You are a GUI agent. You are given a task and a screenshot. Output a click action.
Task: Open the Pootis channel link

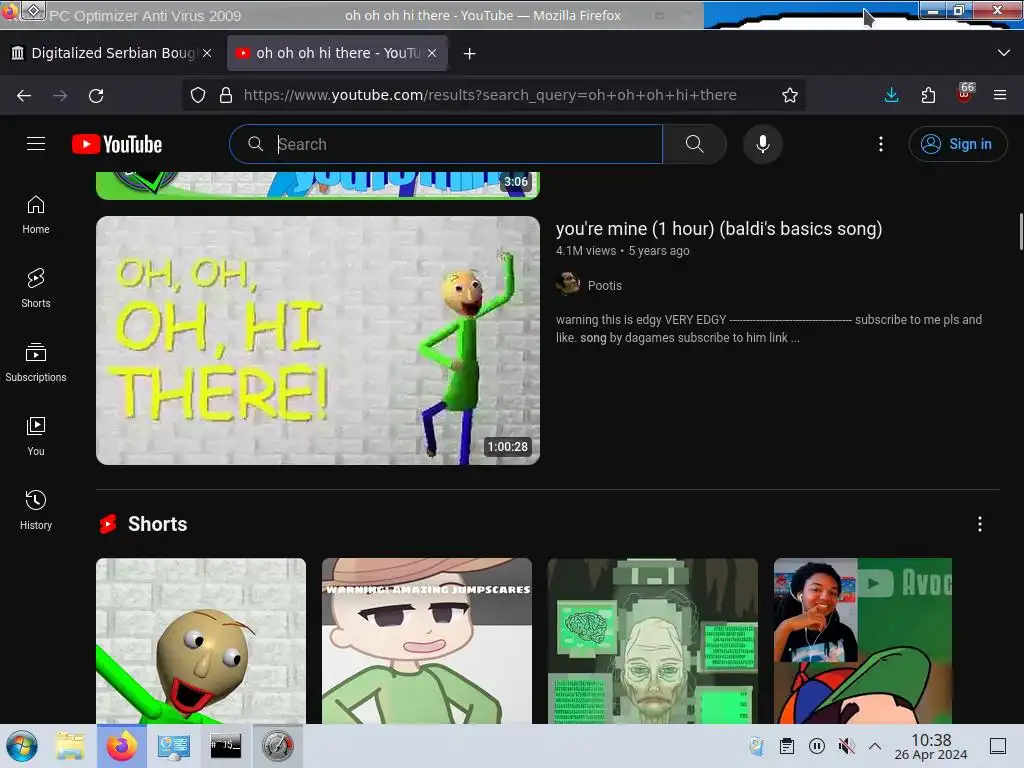[x=605, y=285]
